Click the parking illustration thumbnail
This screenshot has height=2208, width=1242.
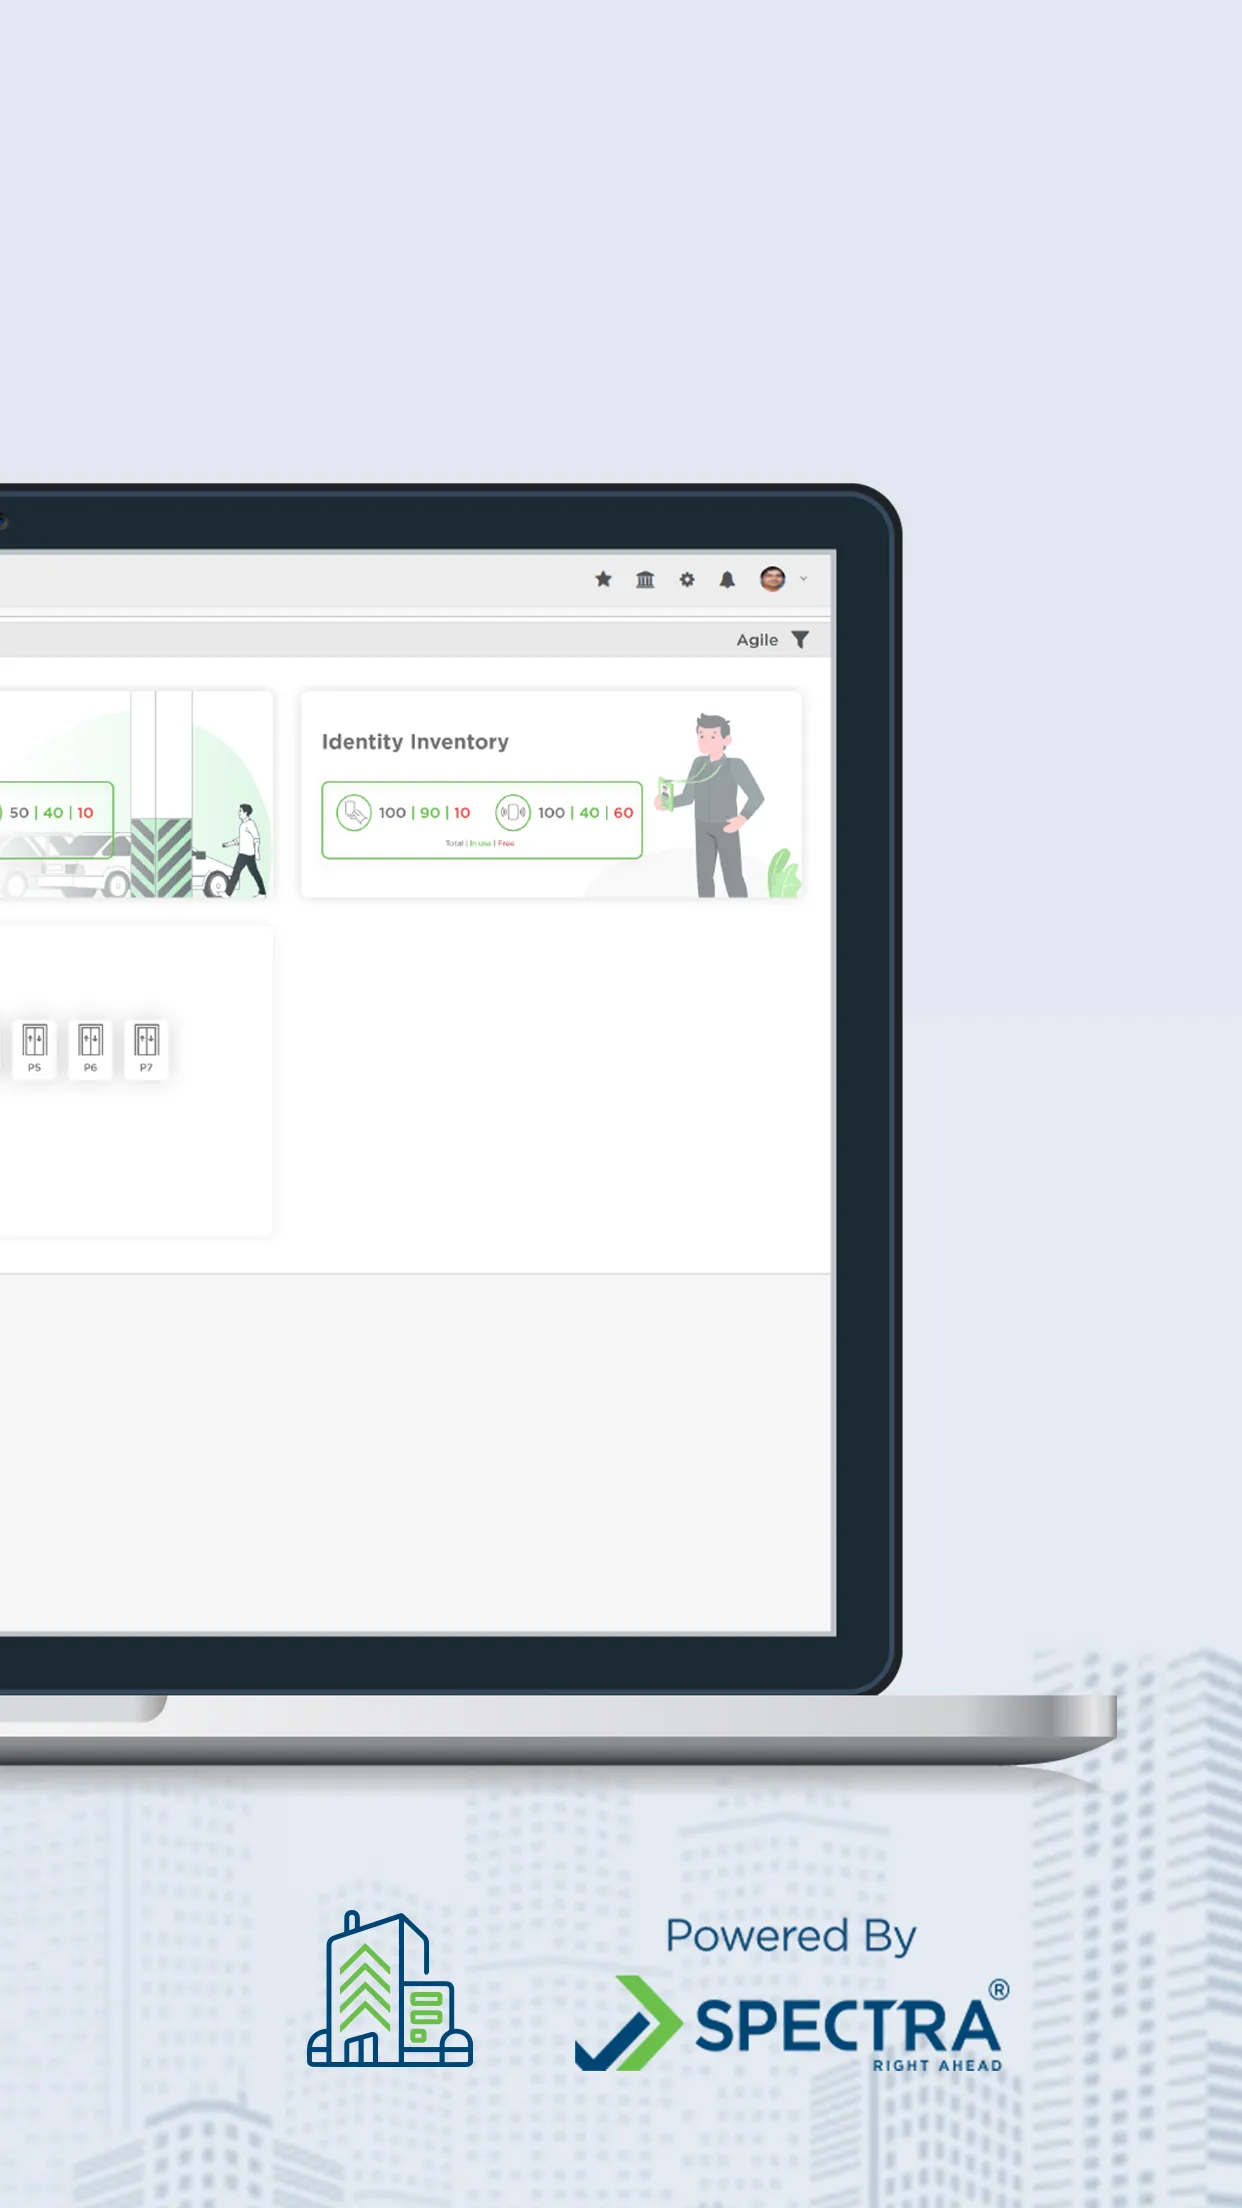point(136,794)
